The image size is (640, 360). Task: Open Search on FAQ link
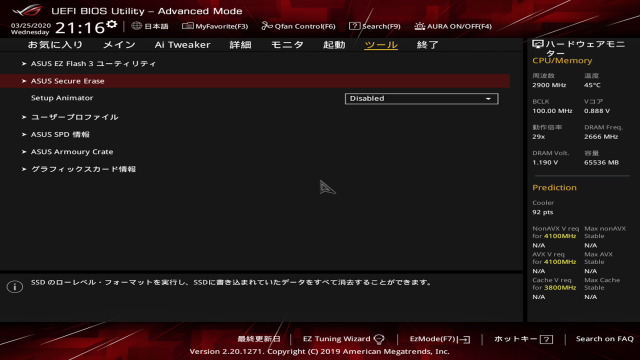point(604,339)
